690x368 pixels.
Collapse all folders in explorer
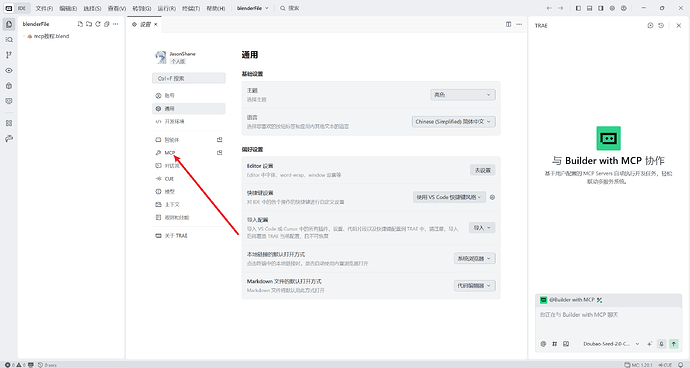tap(106, 24)
